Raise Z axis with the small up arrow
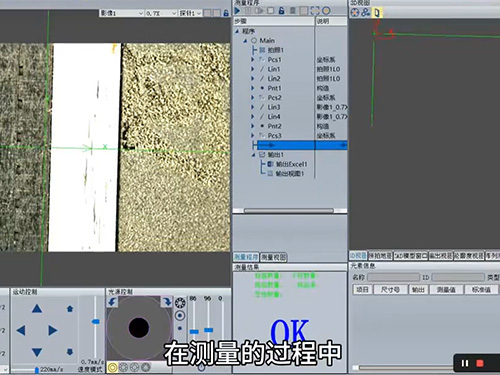Screen dimensions: 500x375 click(x=70, y=309)
